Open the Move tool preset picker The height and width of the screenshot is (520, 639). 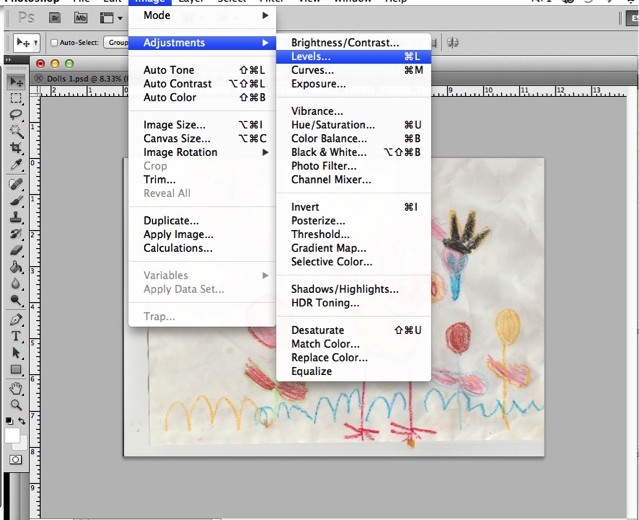pyautogui.click(x=26, y=42)
